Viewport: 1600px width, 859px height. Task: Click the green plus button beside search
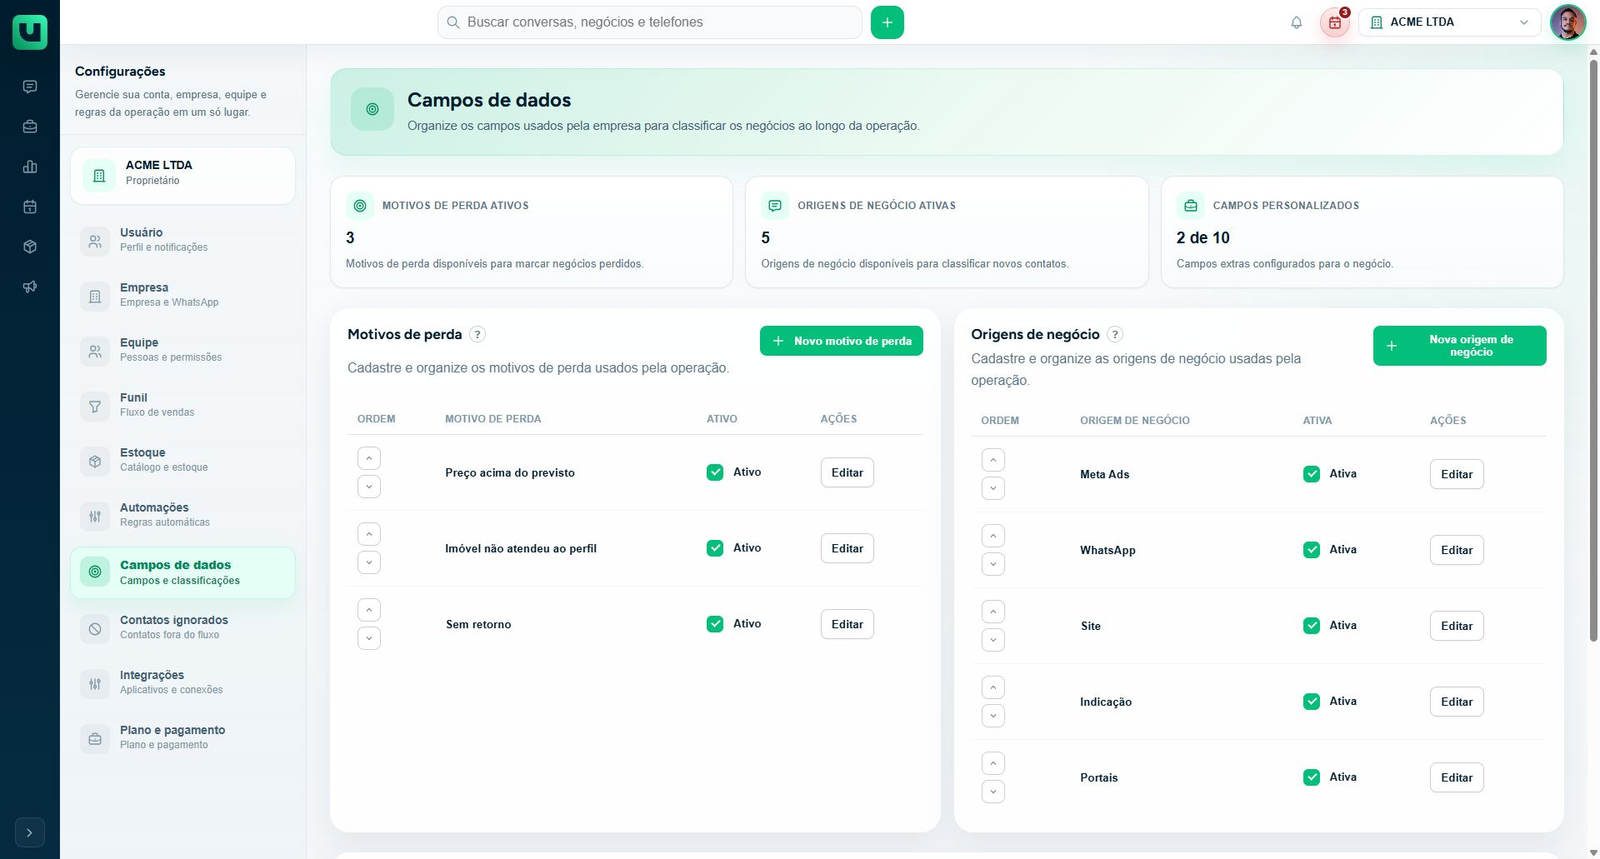coord(887,22)
